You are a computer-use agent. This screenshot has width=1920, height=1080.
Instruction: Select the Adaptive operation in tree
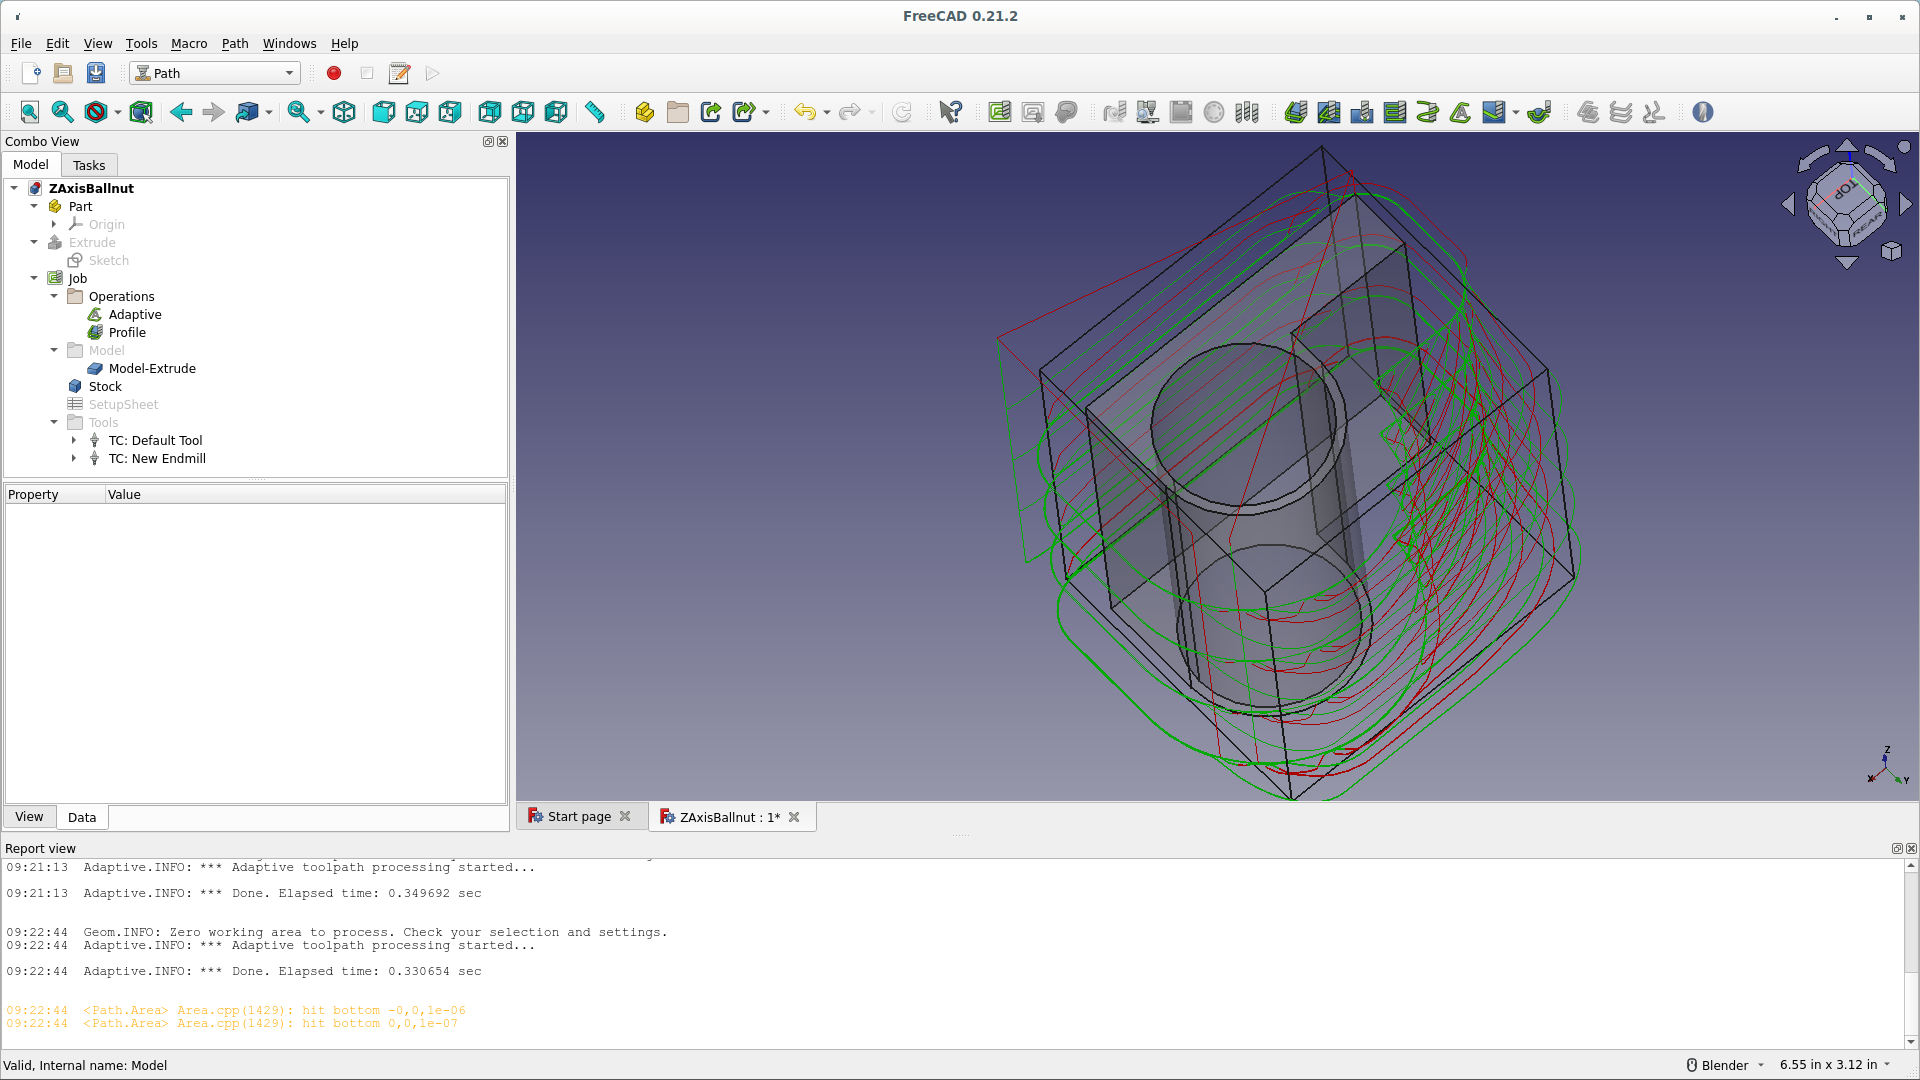click(x=135, y=314)
